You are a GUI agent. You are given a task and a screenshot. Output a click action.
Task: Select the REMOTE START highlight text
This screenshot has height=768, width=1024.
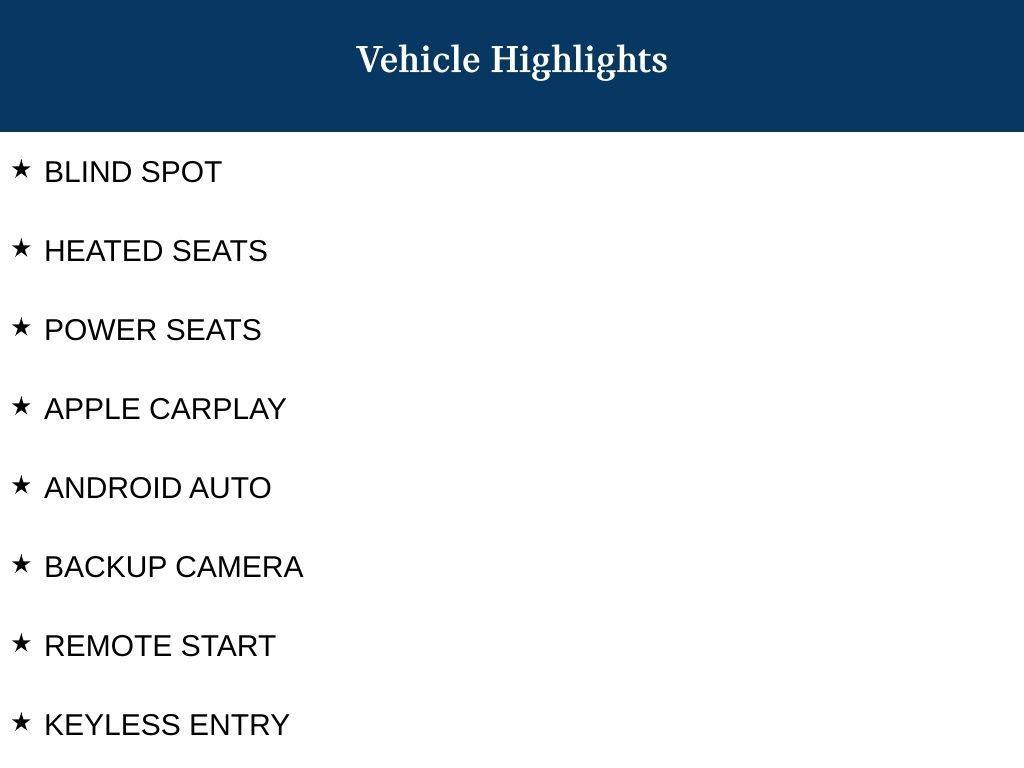pos(160,647)
